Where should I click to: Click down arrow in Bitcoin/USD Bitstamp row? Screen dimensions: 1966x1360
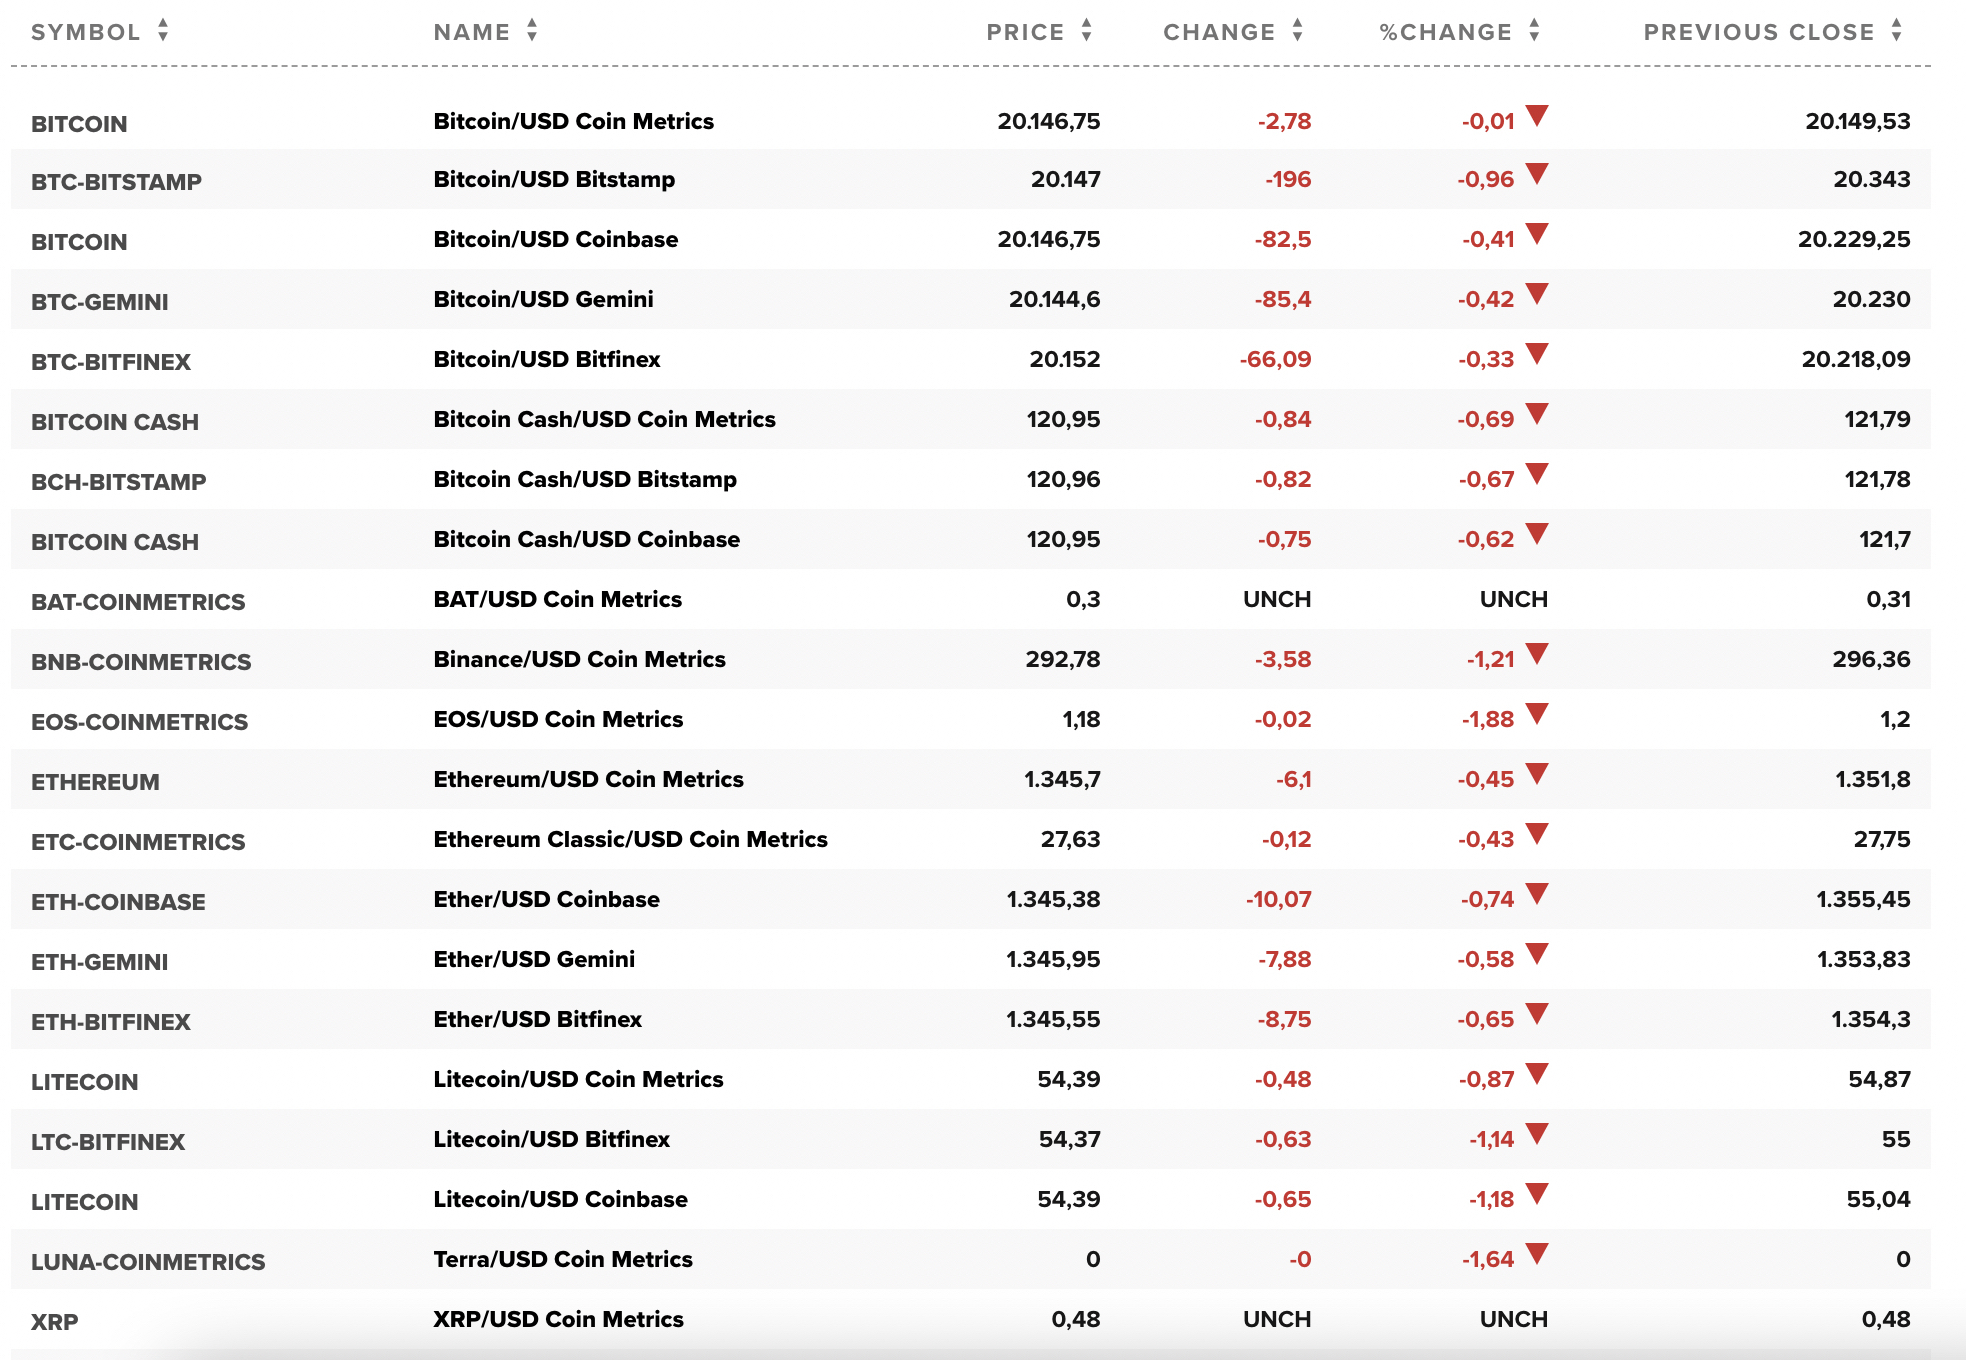click(x=1537, y=174)
